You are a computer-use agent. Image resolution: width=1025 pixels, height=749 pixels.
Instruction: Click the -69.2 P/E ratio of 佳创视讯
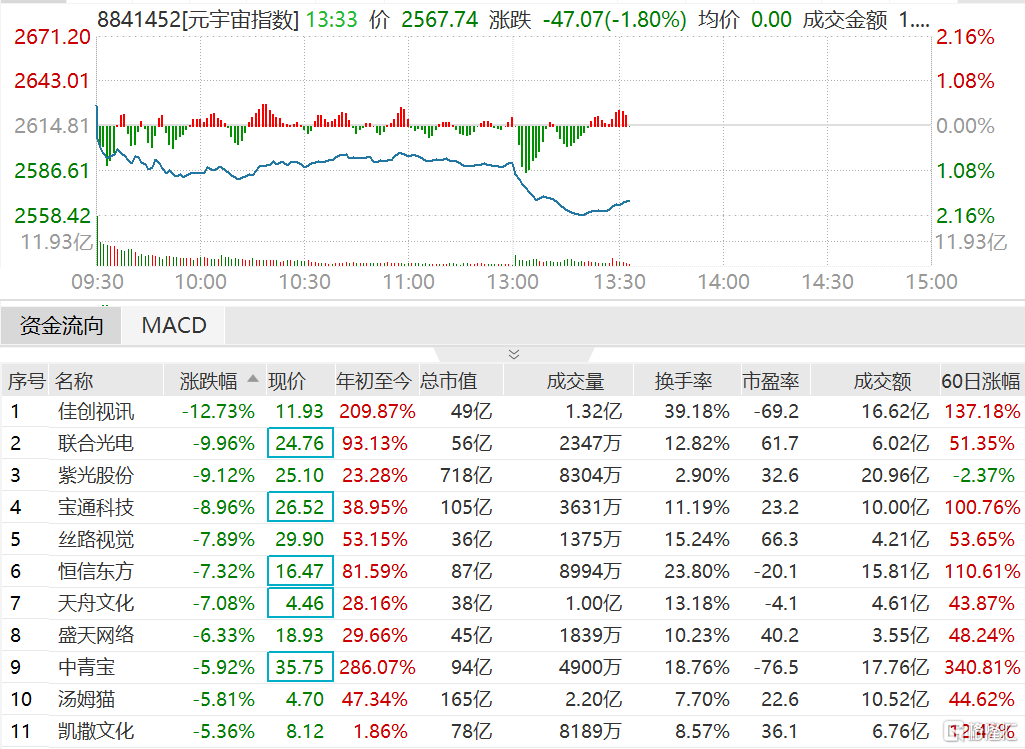(776, 411)
